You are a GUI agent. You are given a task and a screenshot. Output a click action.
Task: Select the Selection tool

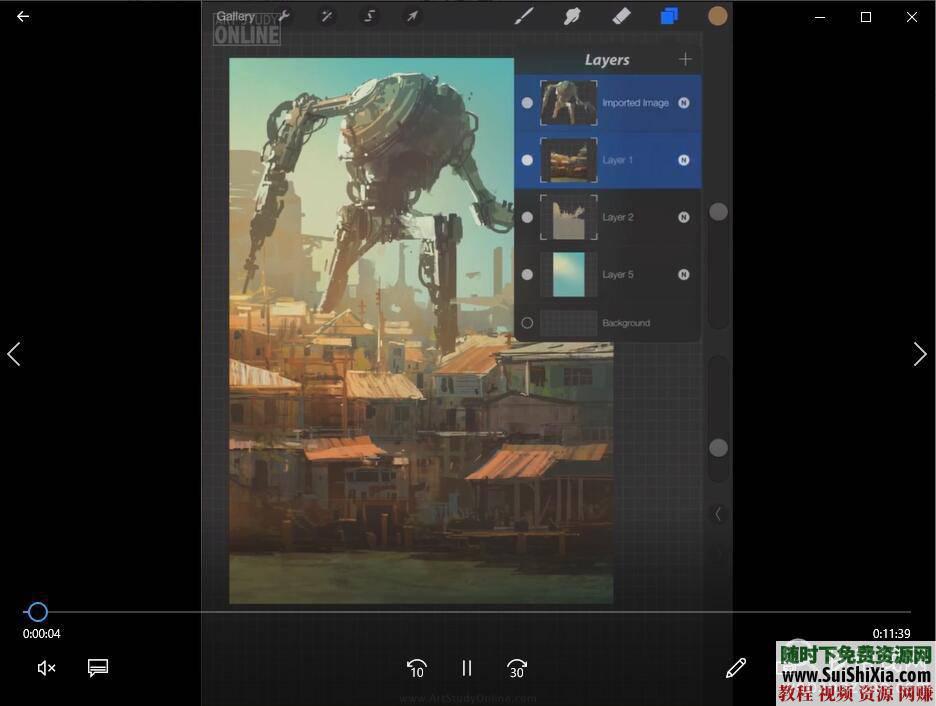coord(369,16)
